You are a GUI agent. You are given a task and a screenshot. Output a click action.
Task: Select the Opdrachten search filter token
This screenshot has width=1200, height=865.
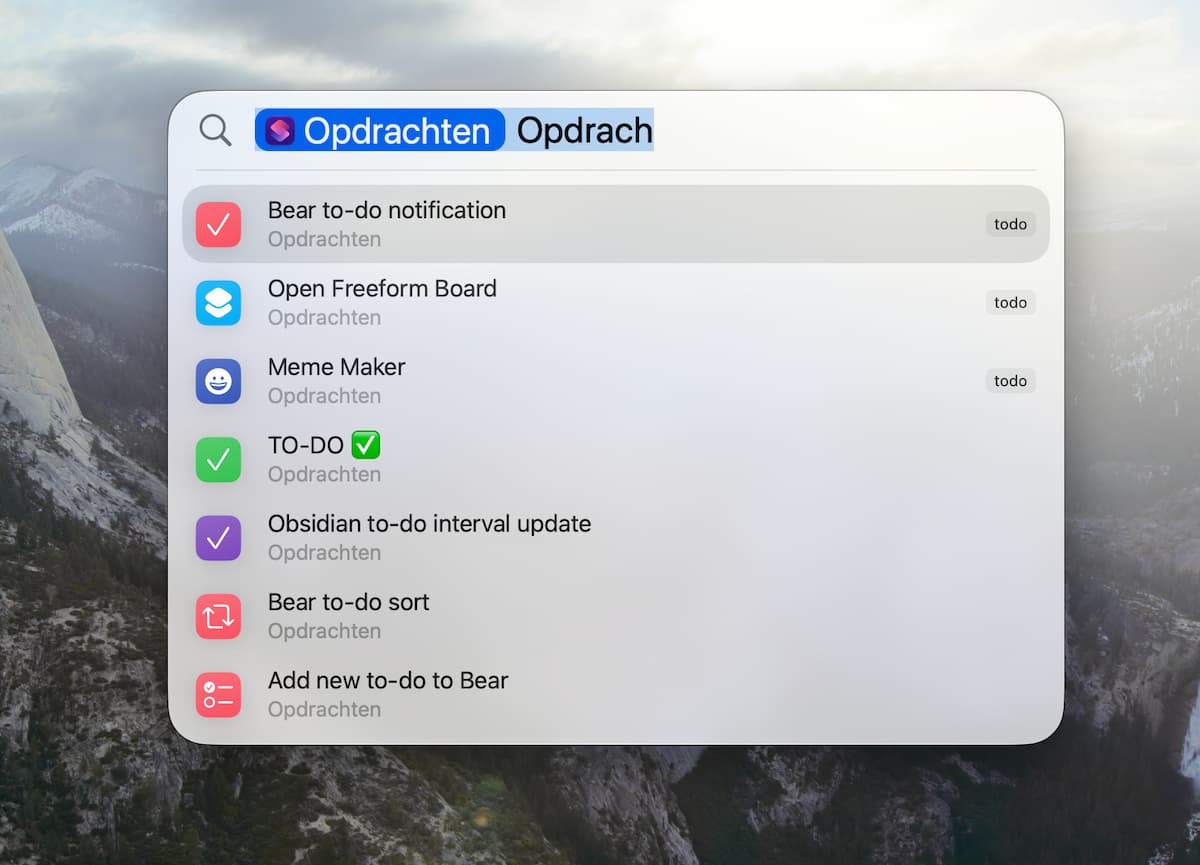pos(380,130)
